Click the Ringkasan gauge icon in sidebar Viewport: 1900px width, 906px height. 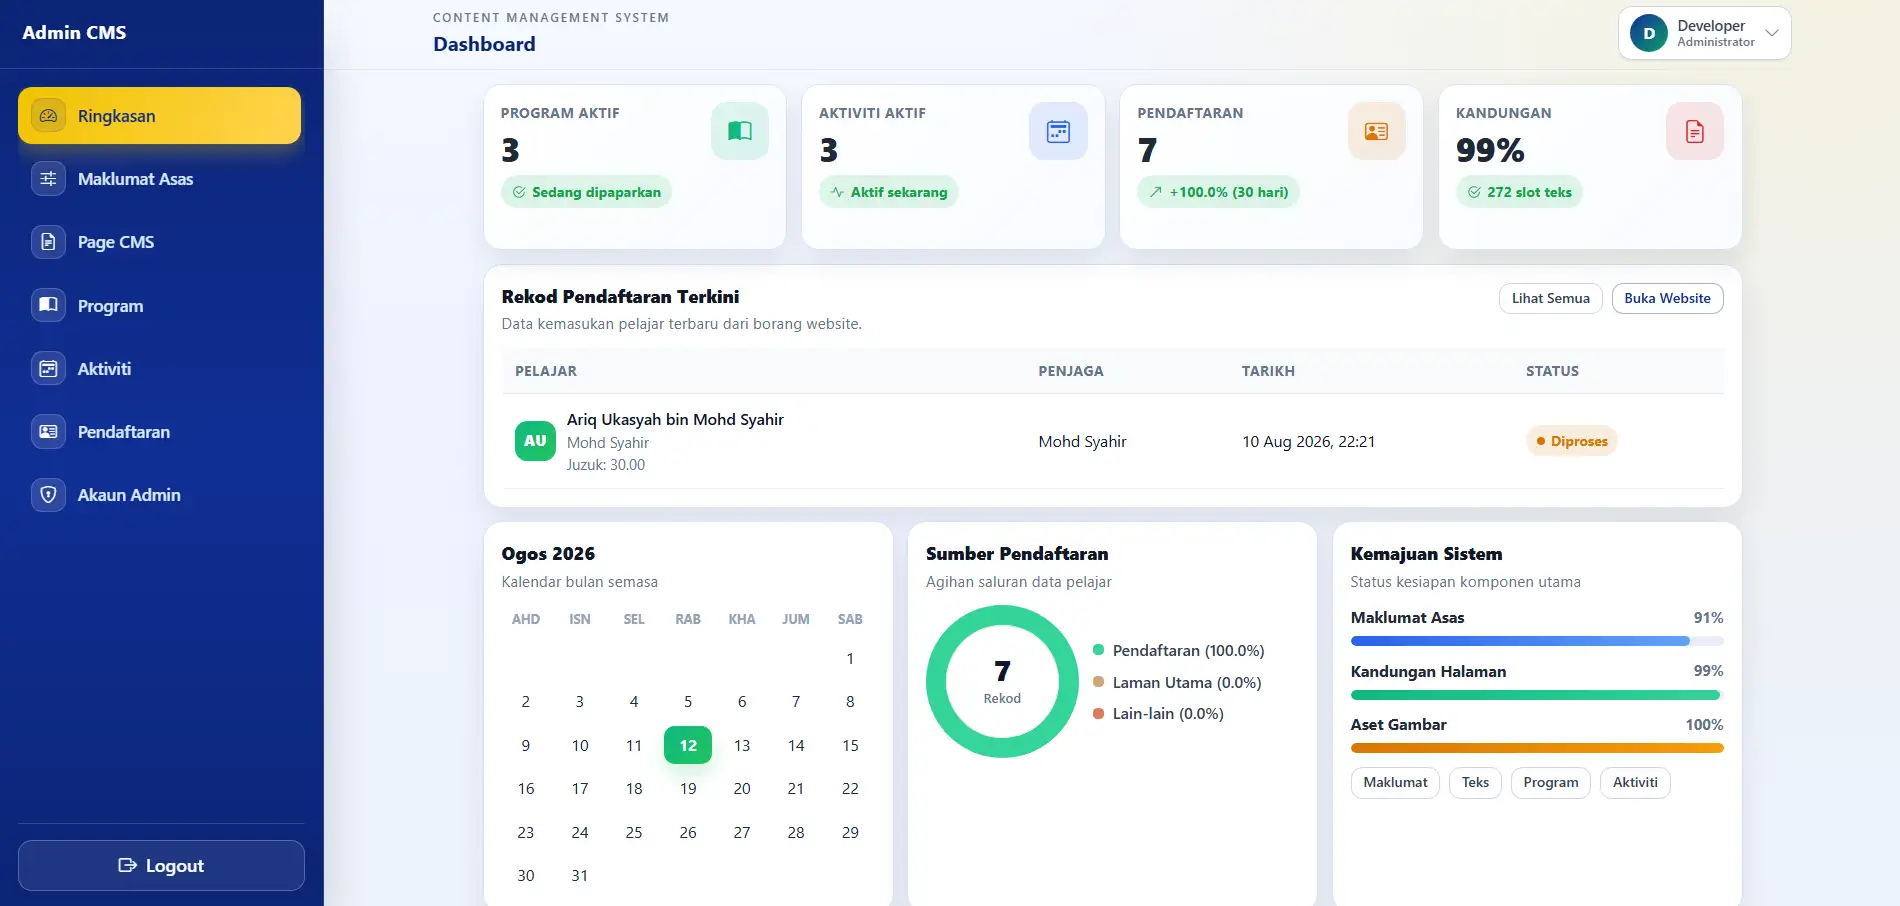coord(48,116)
